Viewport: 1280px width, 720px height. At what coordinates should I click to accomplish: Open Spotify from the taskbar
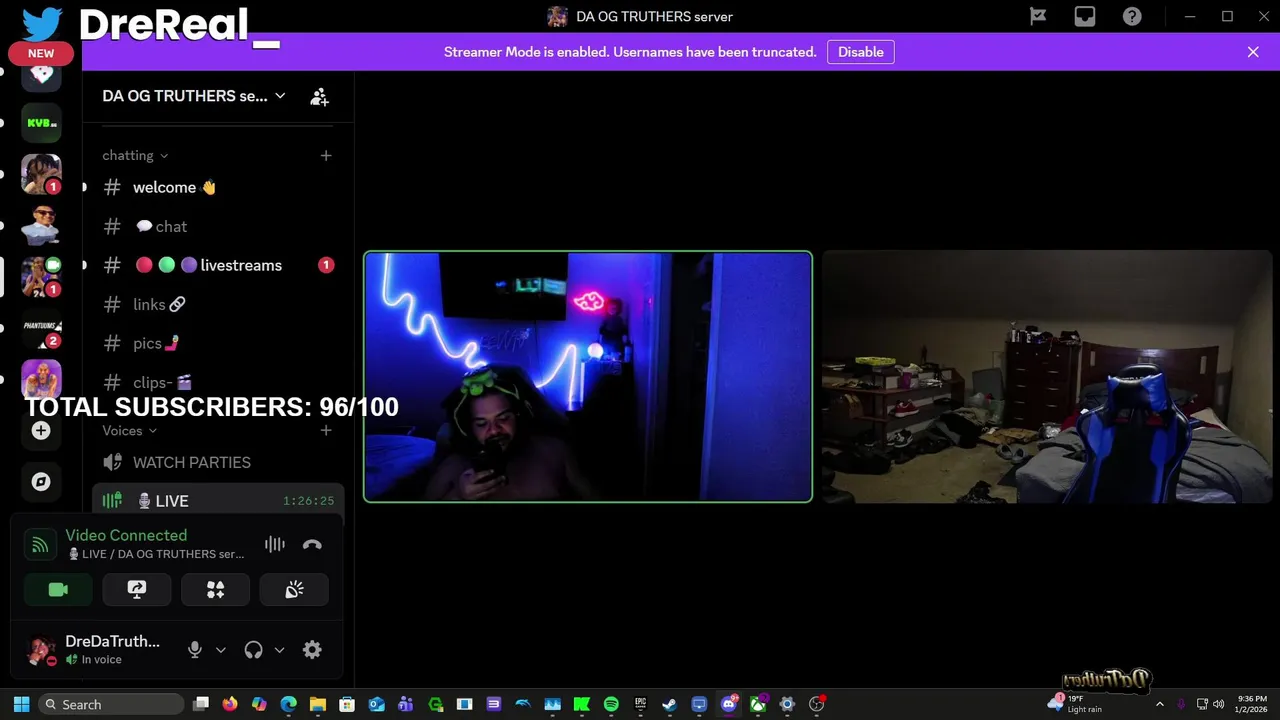(611, 704)
